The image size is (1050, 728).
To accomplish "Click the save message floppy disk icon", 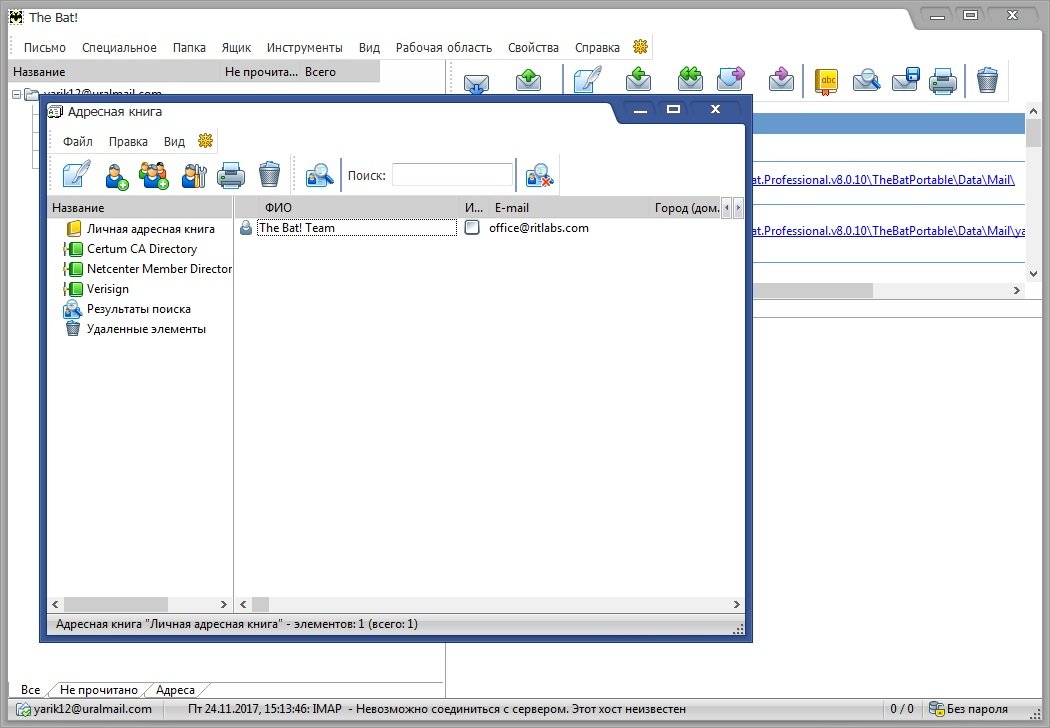I will [905, 81].
